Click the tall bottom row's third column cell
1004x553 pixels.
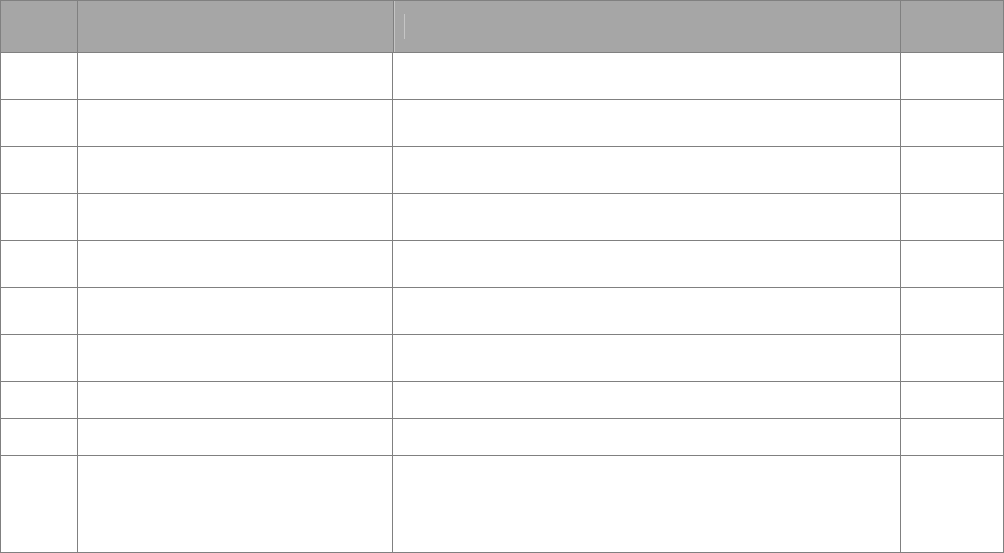tap(646, 504)
